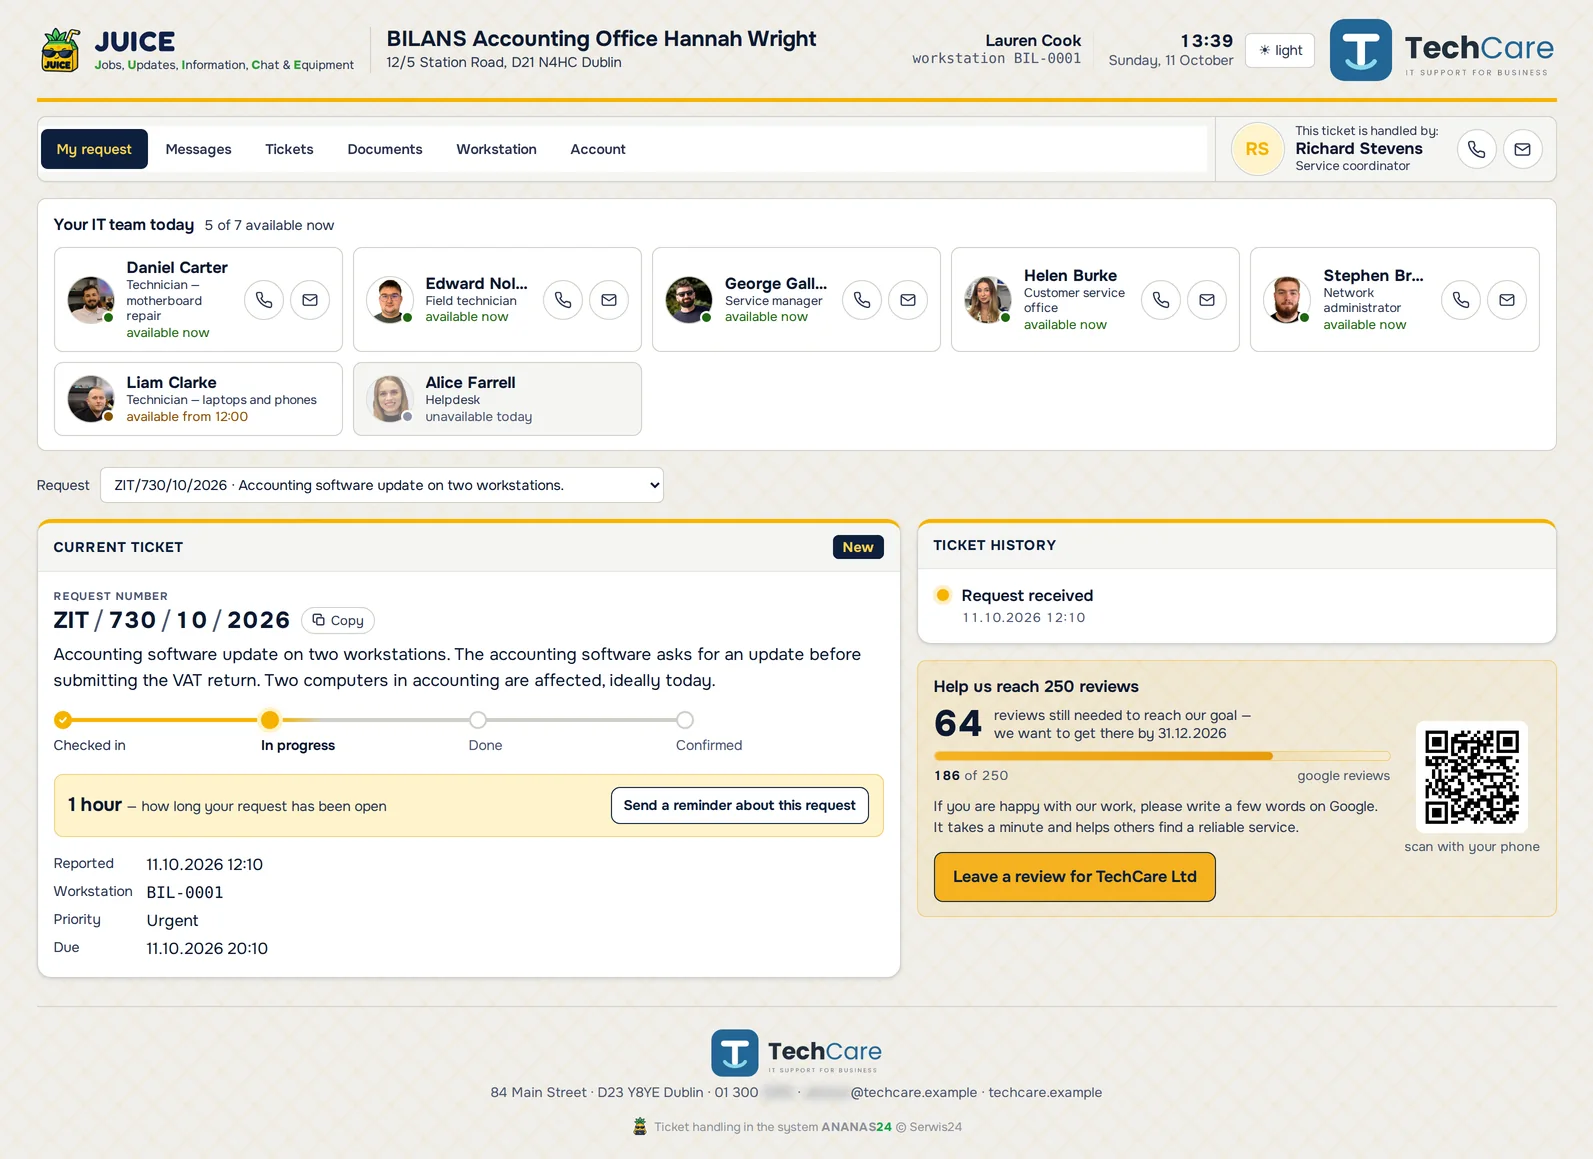Click the In progress step marker

click(269, 720)
